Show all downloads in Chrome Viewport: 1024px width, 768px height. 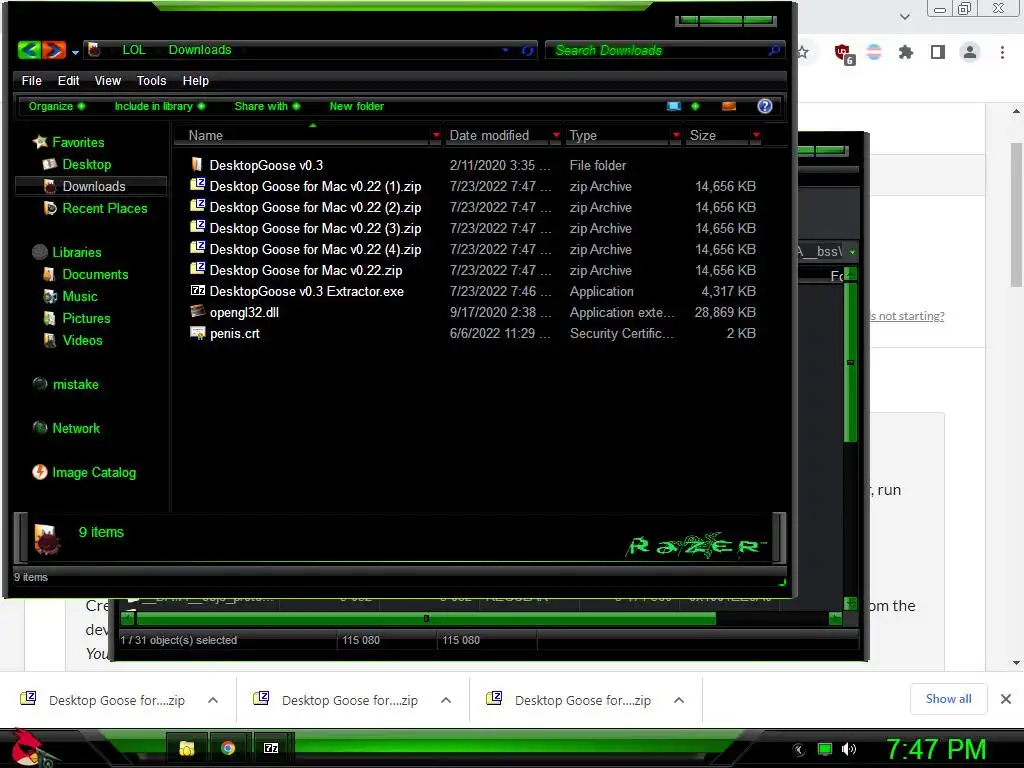coord(948,699)
